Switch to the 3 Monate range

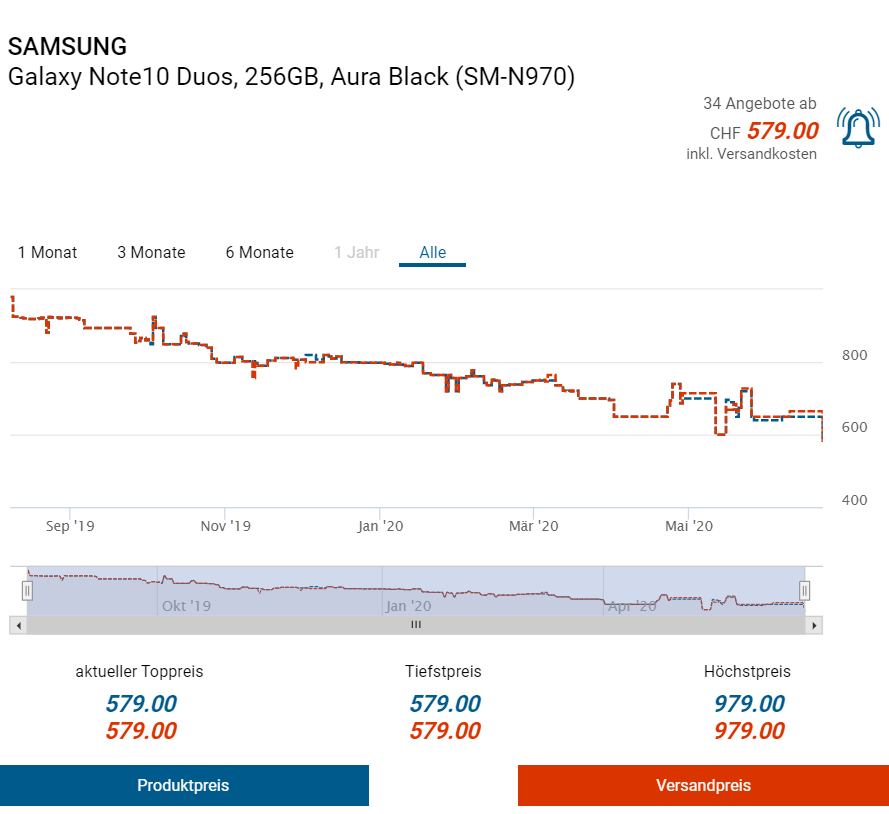pos(151,252)
